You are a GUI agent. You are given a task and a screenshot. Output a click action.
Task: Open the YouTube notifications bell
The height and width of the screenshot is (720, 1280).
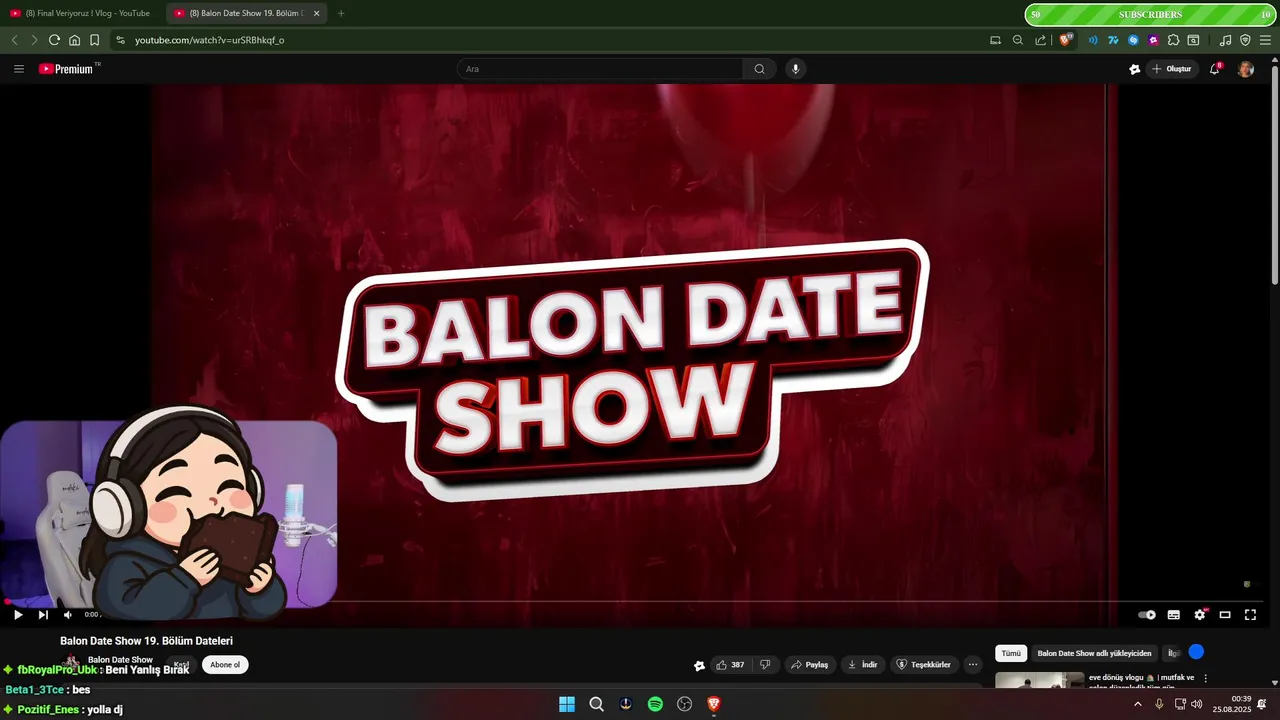coord(1215,69)
